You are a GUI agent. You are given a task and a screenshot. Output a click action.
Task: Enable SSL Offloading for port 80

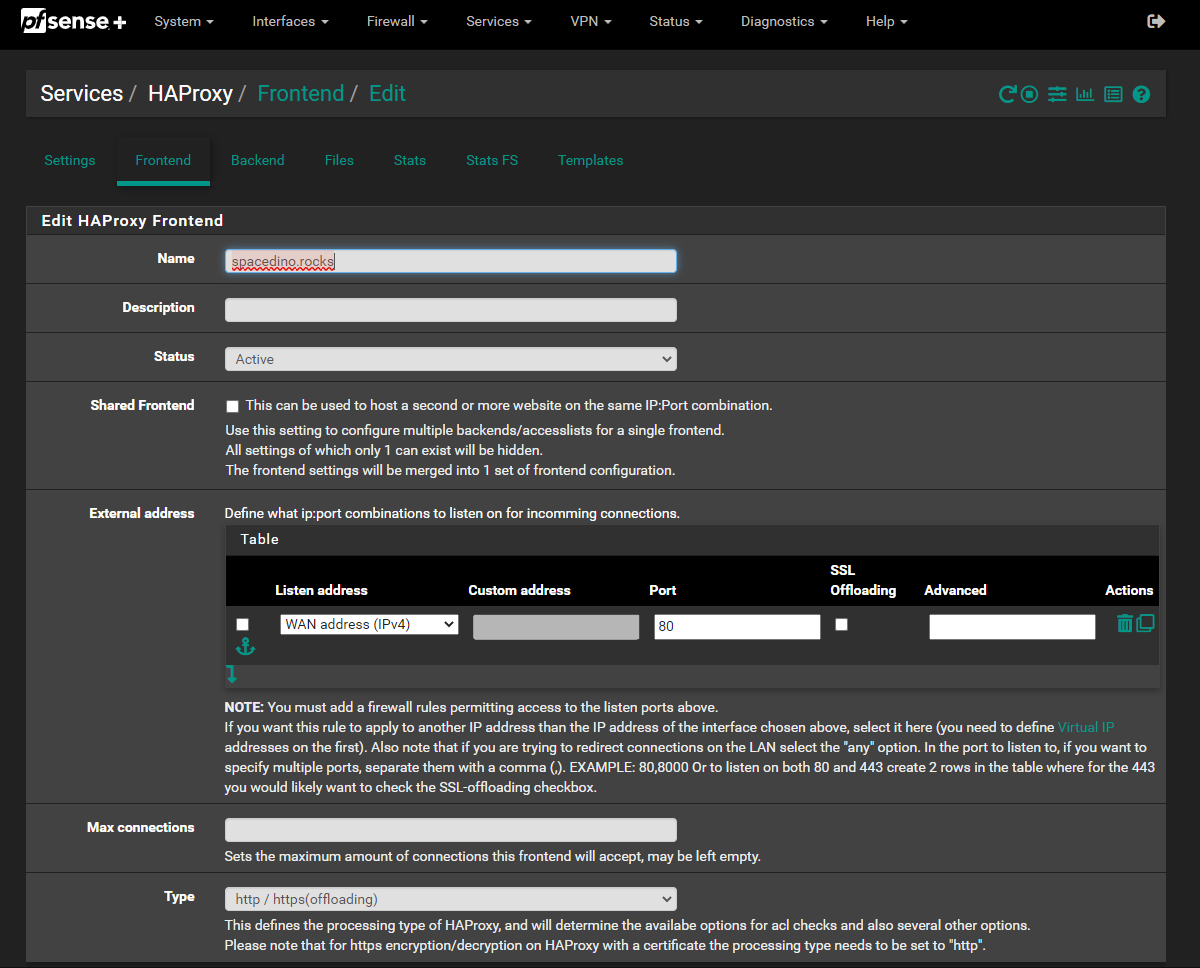click(841, 624)
